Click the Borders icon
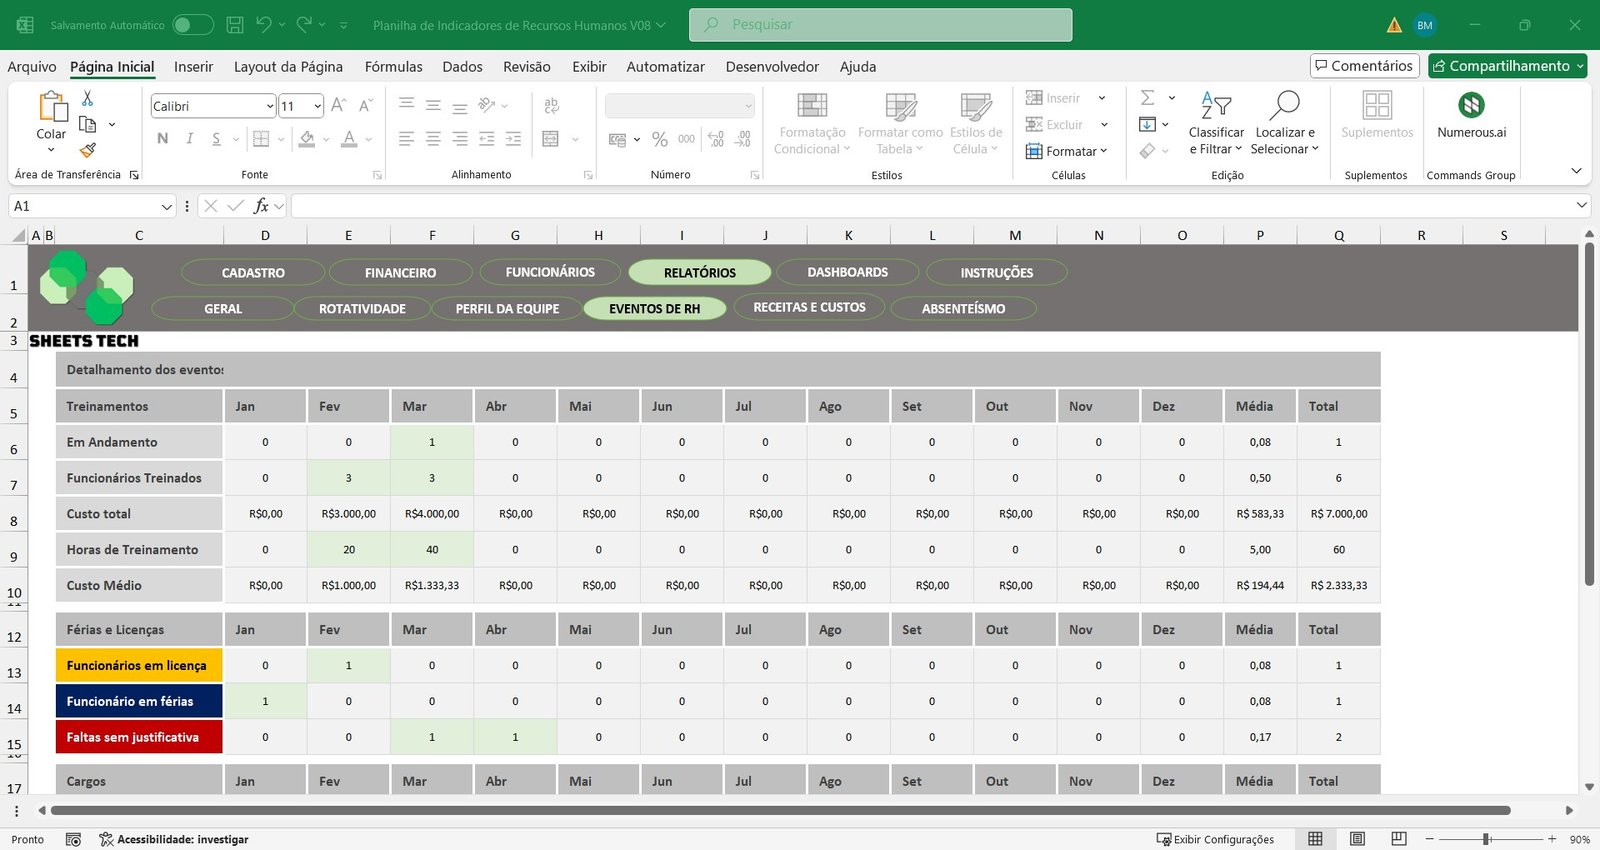Image resolution: width=1600 pixels, height=850 pixels. point(261,139)
